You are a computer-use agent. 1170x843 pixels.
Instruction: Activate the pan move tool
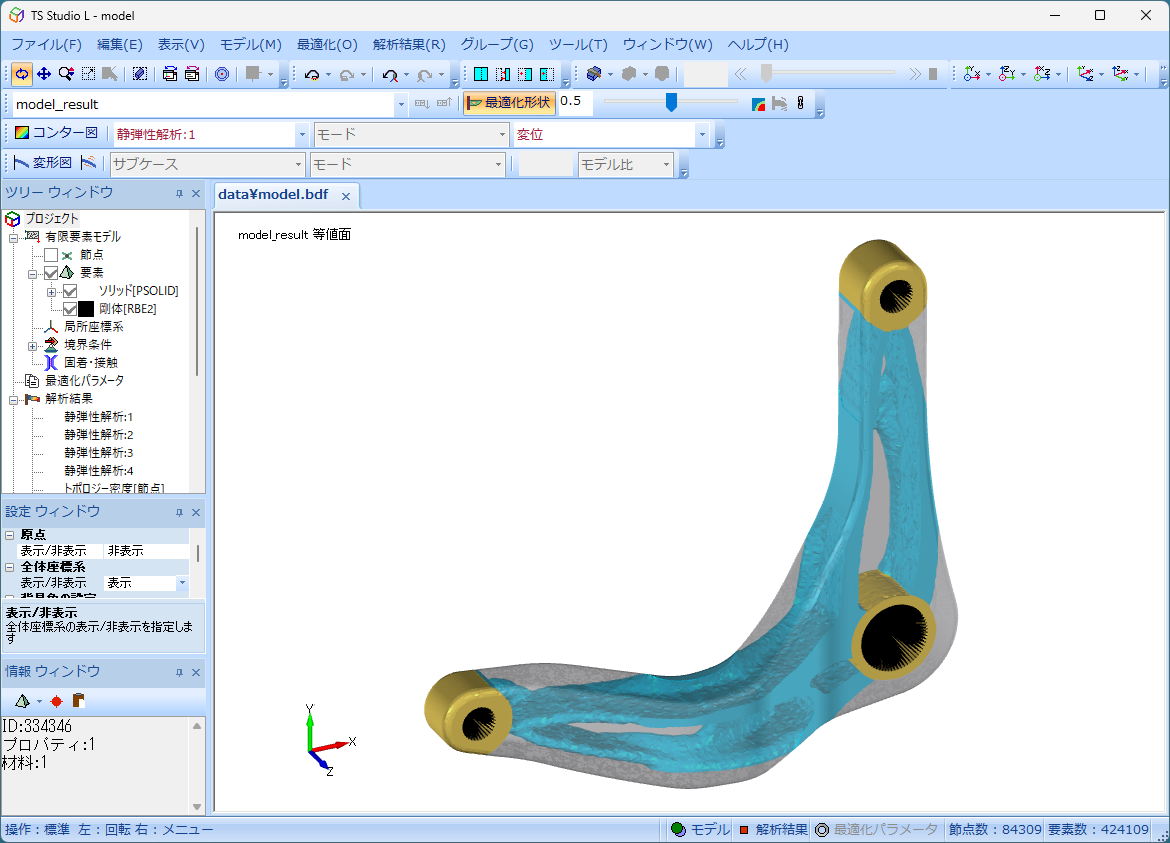(44, 74)
